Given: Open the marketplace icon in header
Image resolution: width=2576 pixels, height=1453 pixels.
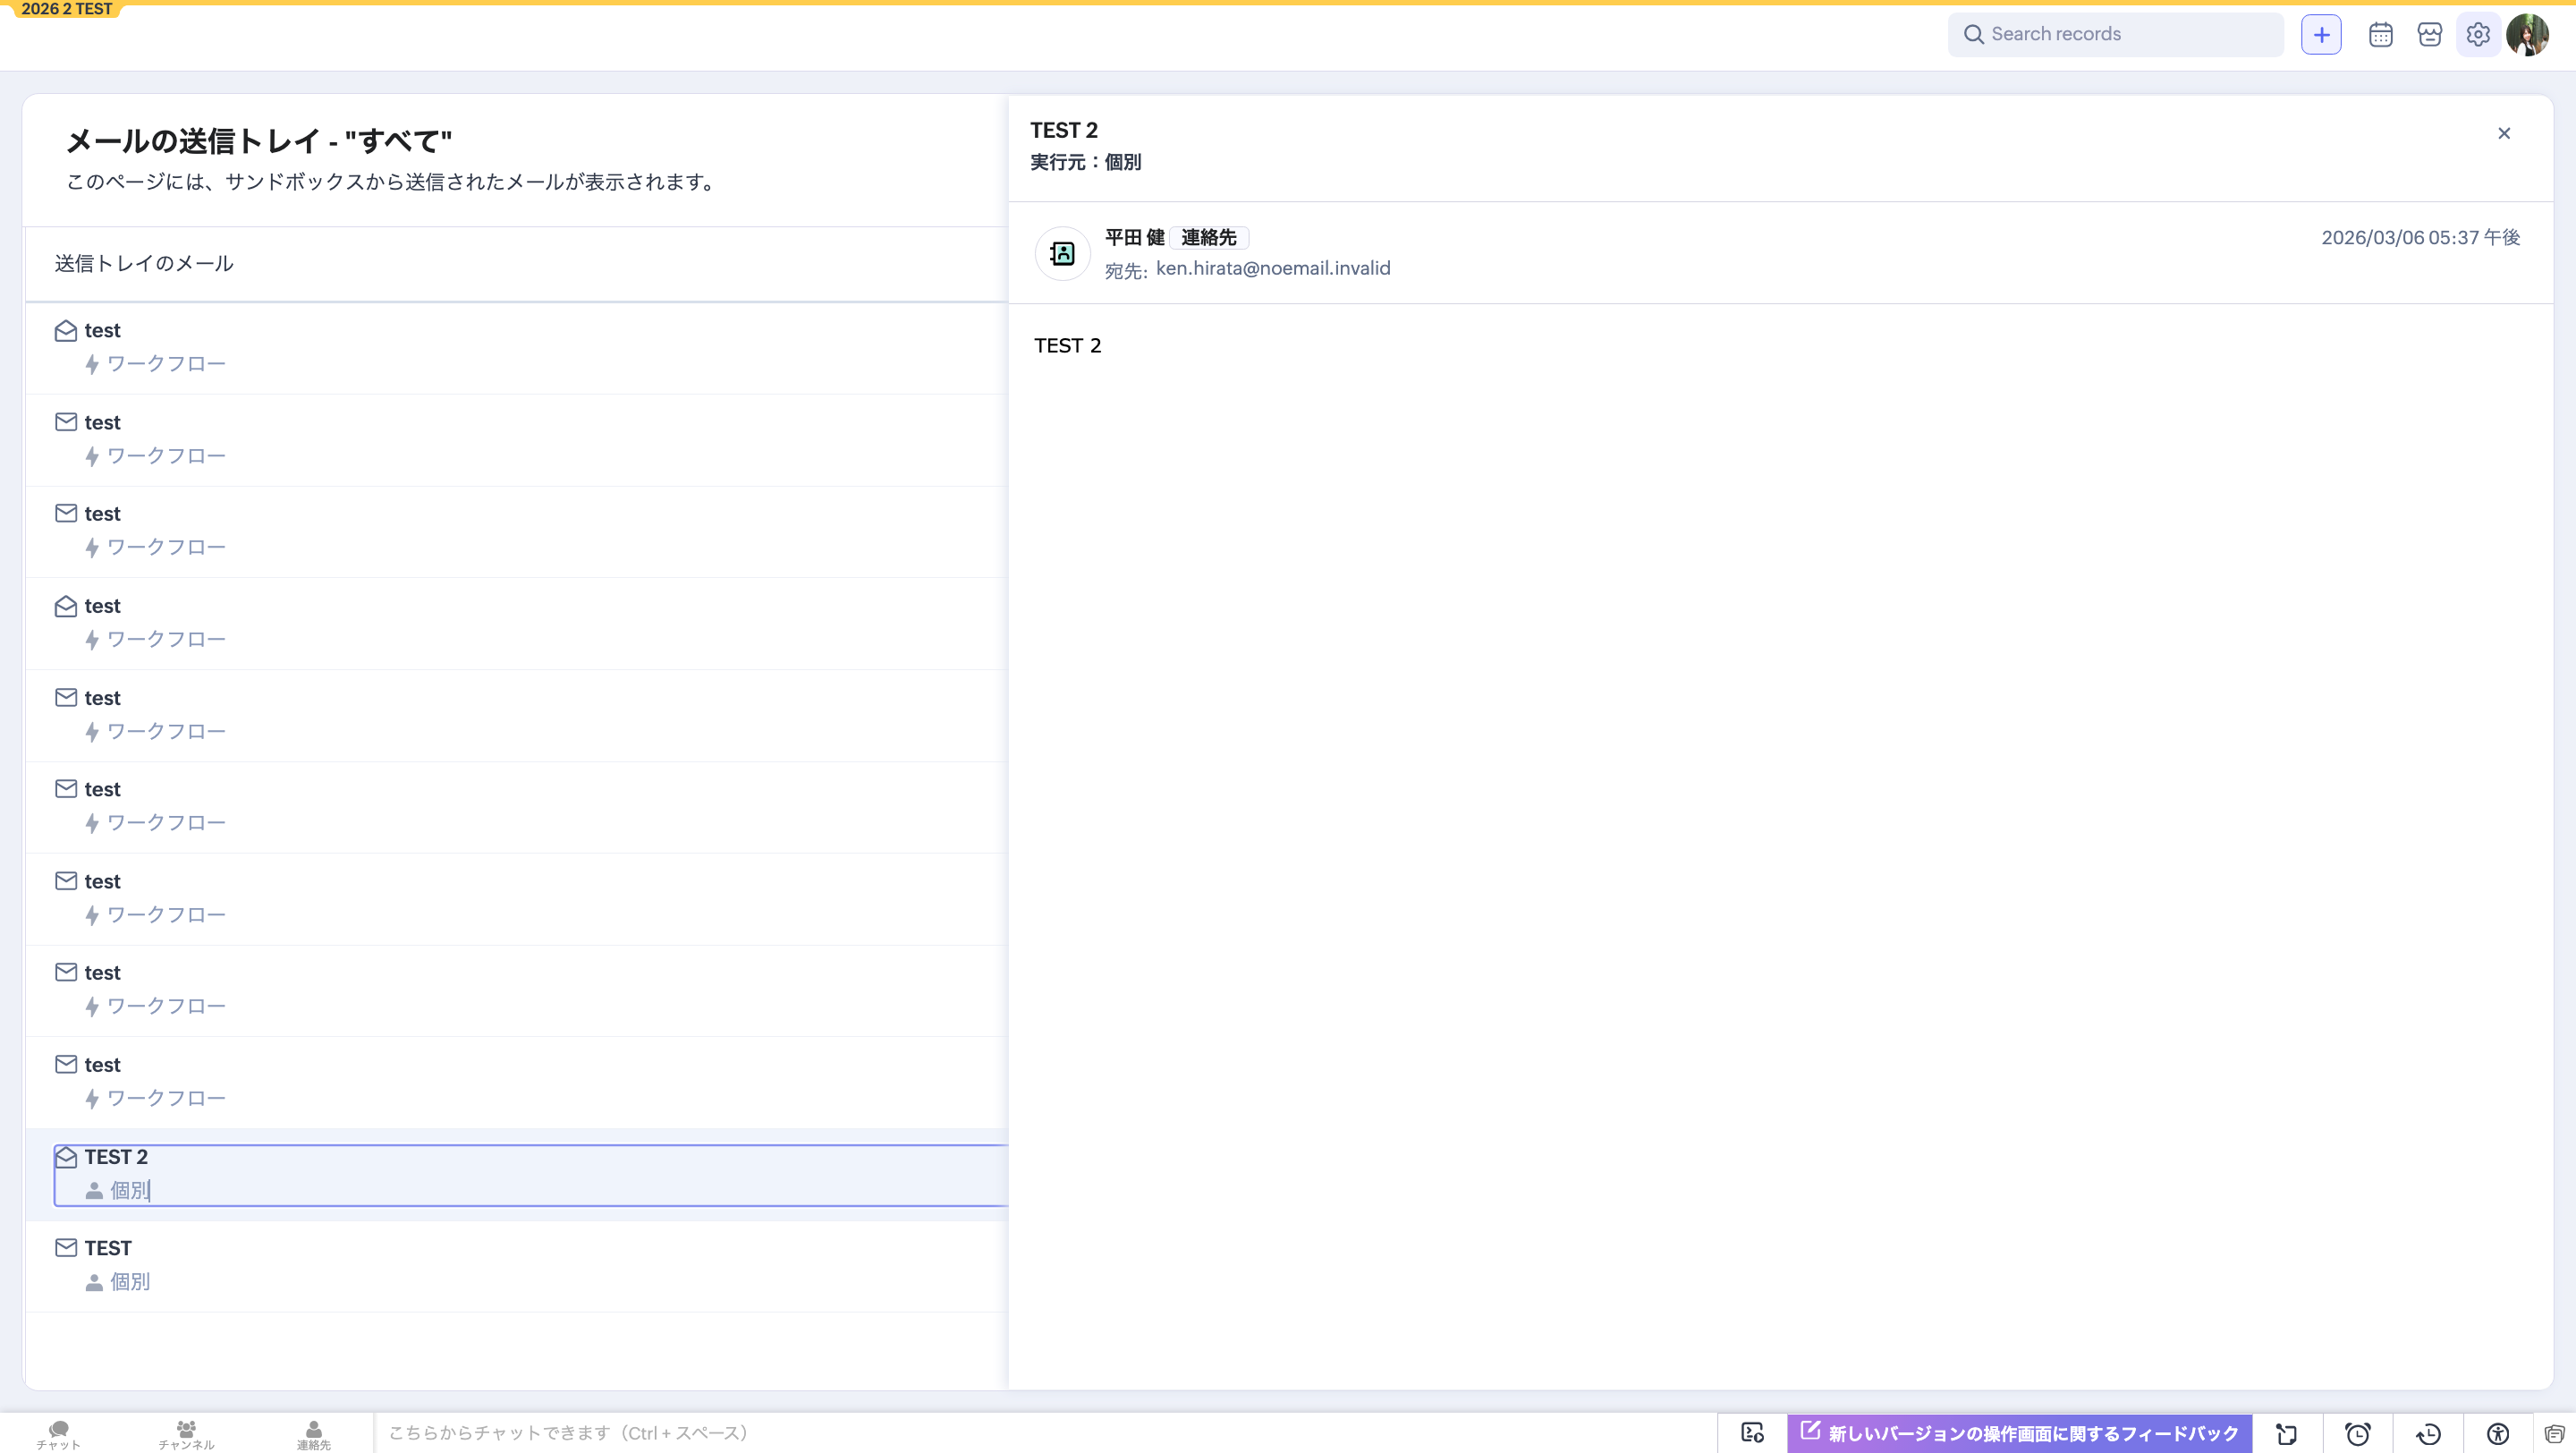Looking at the screenshot, I should click(x=2430, y=34).
